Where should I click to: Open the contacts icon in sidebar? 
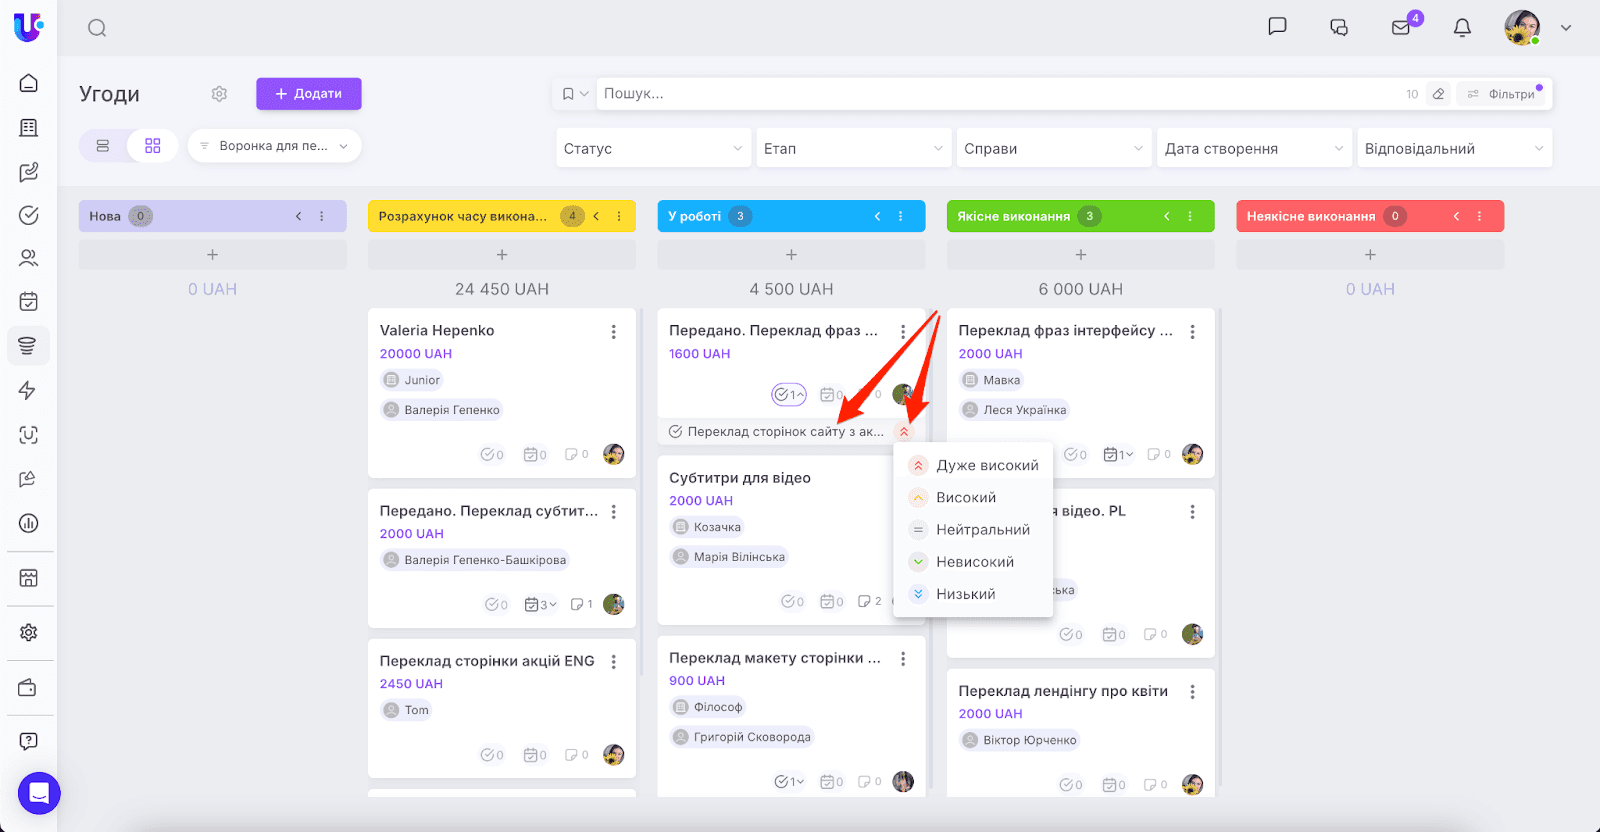pos(29,258)
